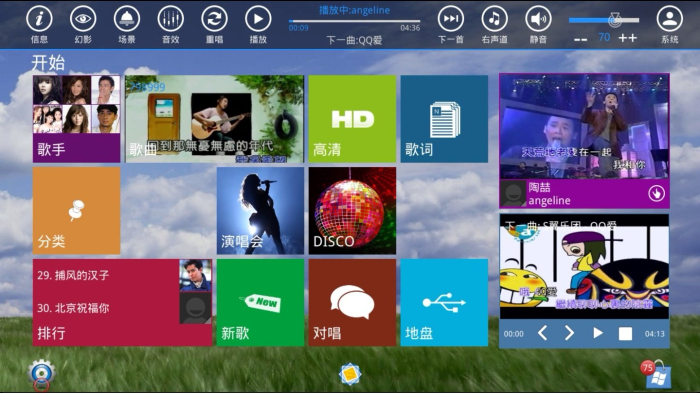Open the 音效 equalizer icon

click(x=171, y=19)
